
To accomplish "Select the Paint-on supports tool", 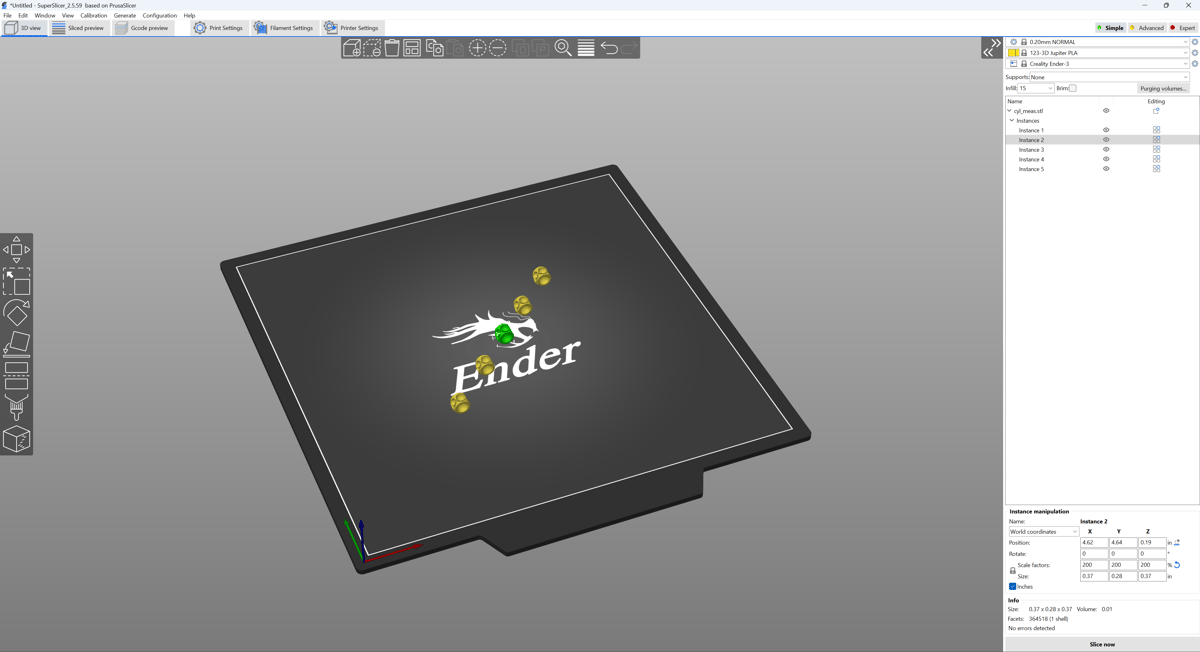I will (16, 407).
